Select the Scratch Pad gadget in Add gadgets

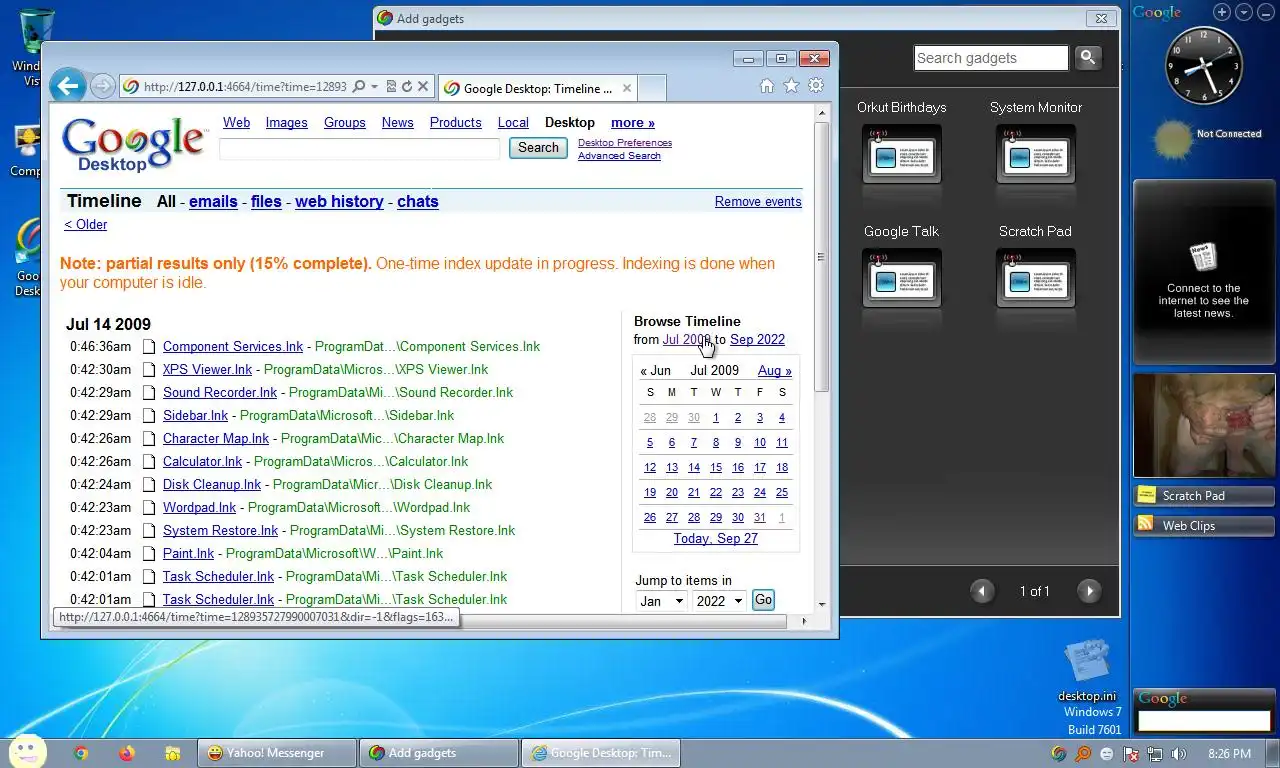[x=1035, y=278]
